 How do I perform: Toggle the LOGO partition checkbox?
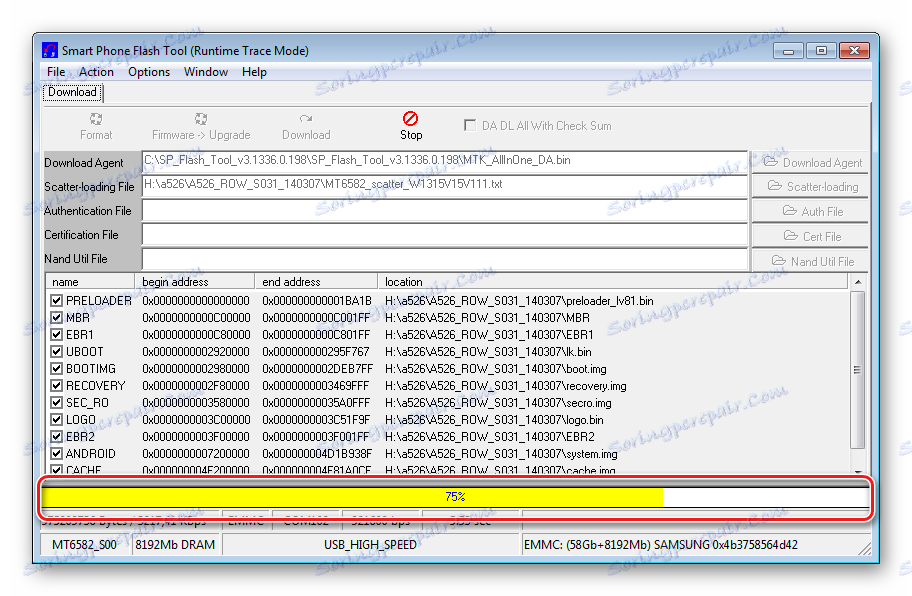(56, 420)
